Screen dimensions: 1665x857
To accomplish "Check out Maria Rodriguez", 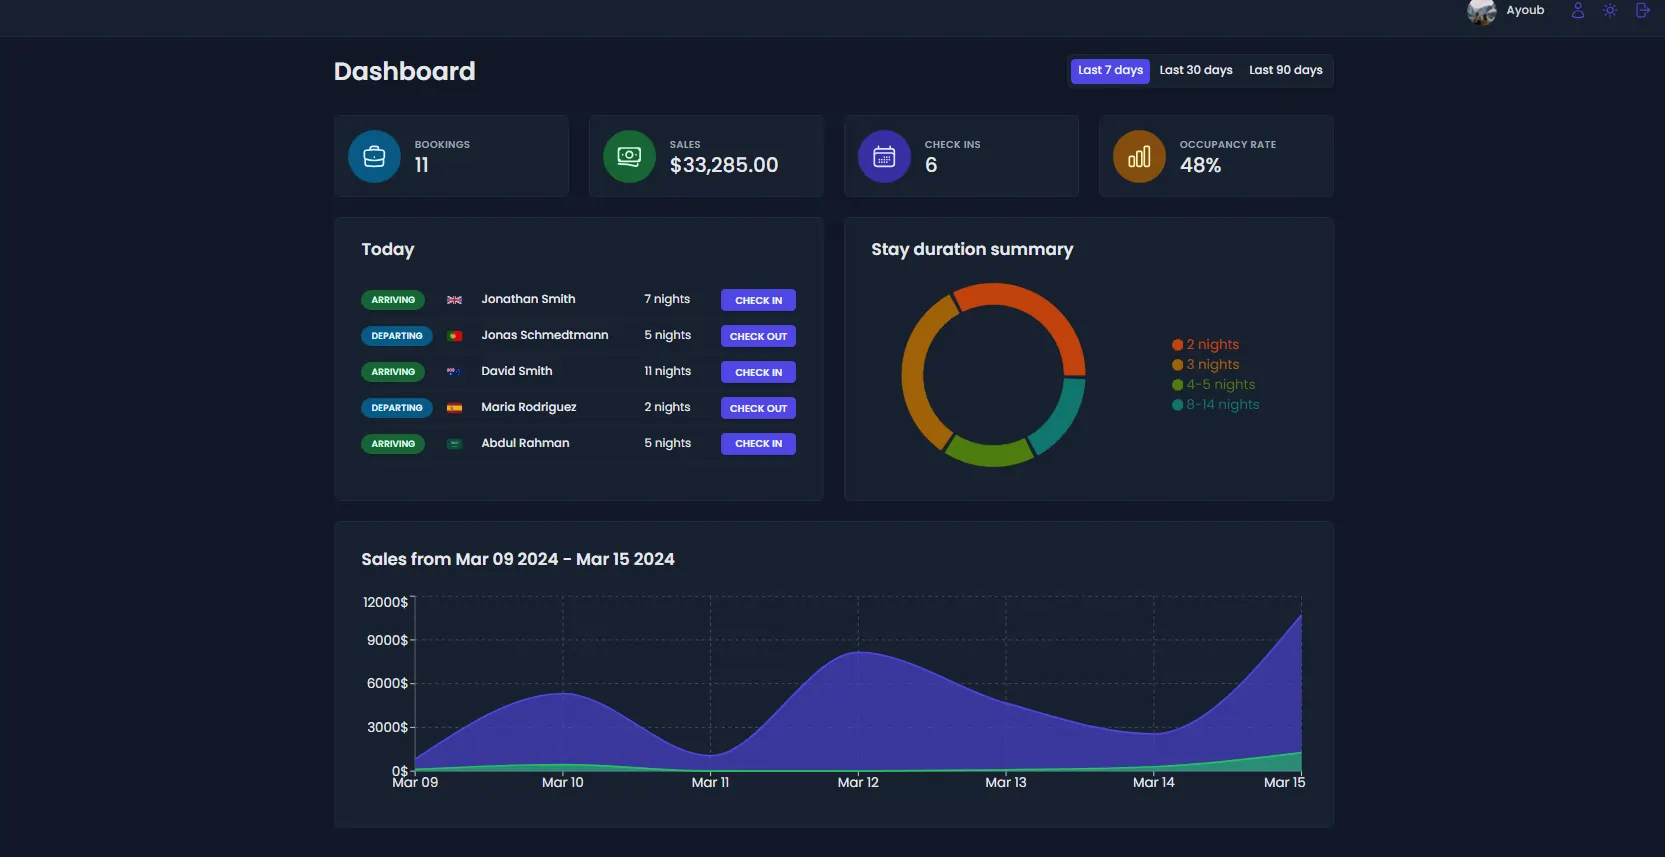I will click(758, 409).
